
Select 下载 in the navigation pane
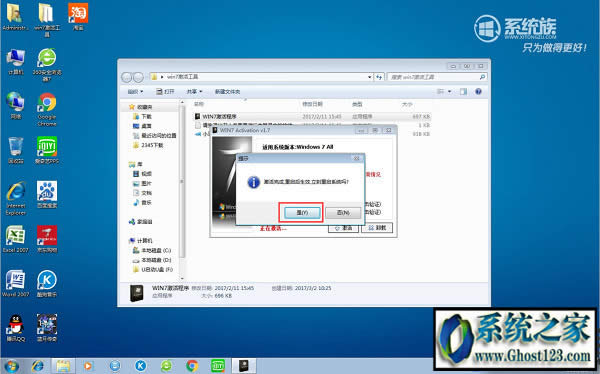pyautogui.click(x=142, y=116)
